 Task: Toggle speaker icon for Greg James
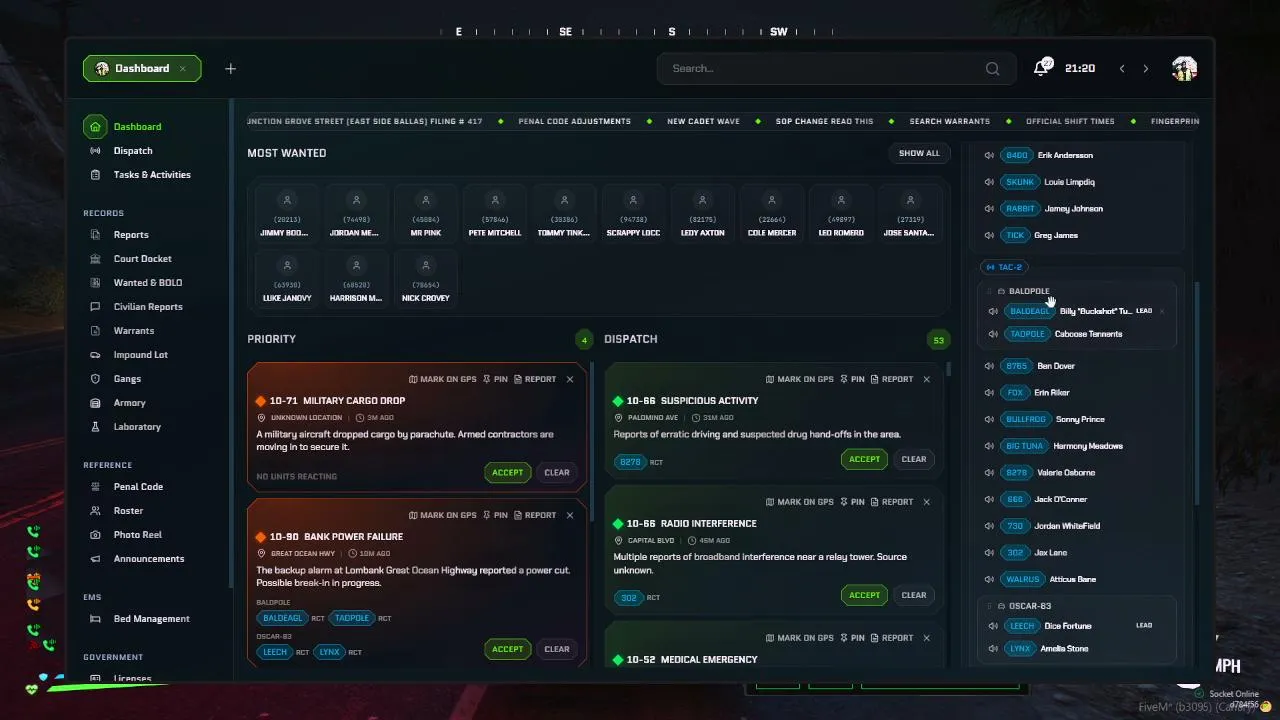click(989, 235)
